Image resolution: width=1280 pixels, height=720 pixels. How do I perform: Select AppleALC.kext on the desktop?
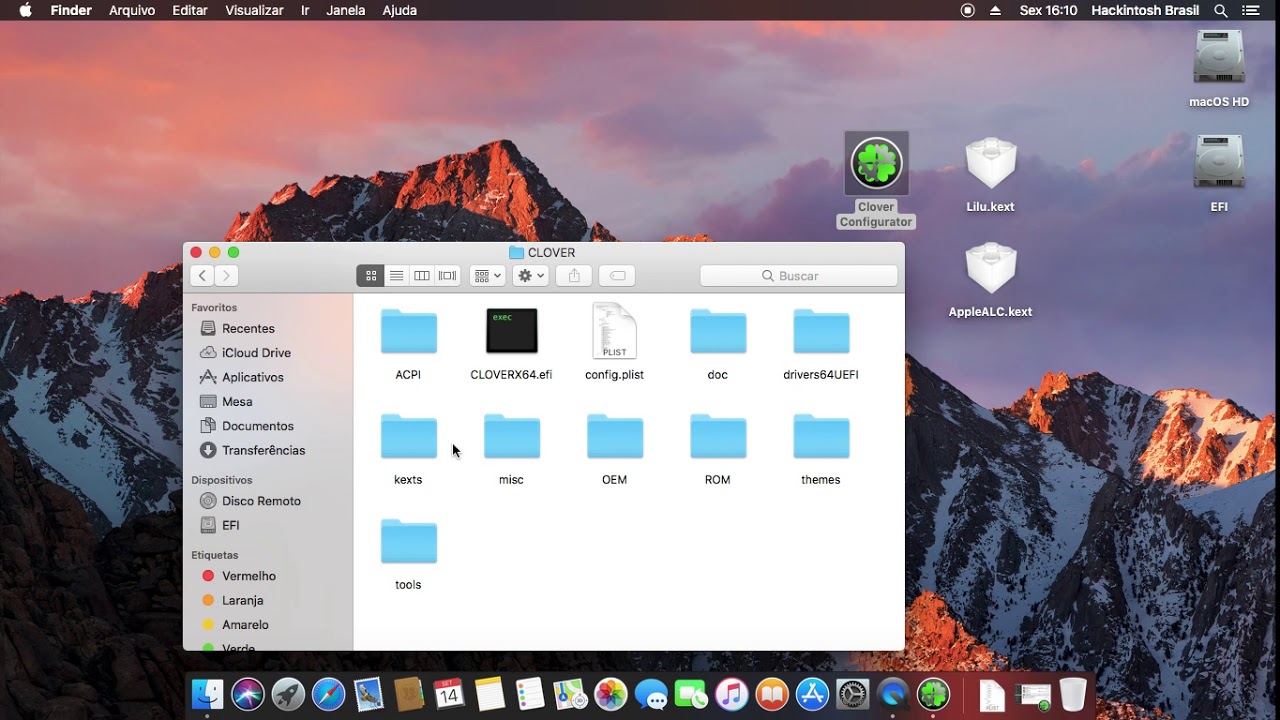(991, 268)
